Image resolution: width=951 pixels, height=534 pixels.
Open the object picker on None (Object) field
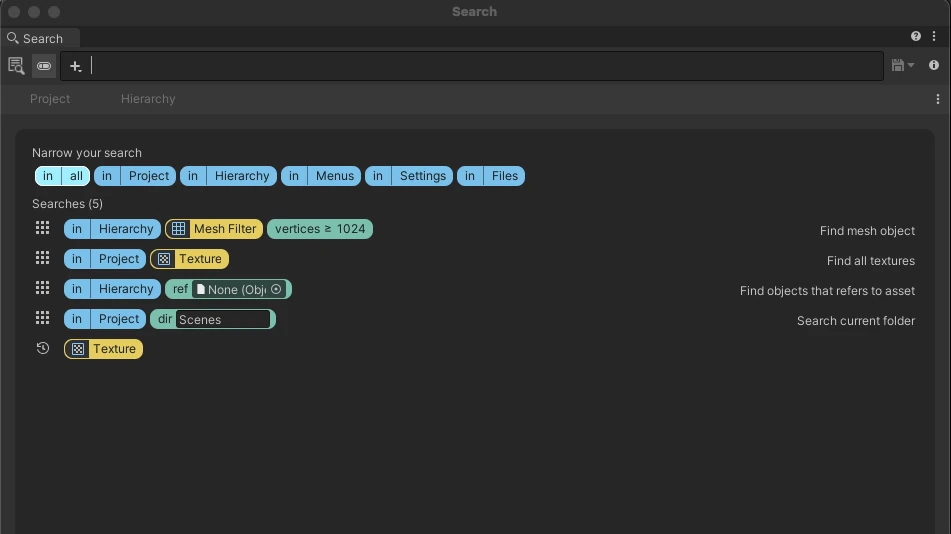click(276, 289)
